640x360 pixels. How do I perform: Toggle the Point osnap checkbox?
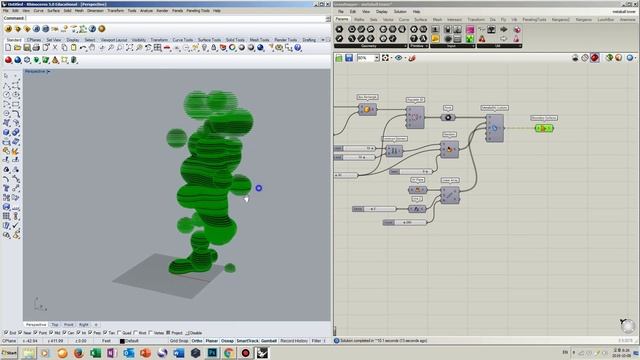pos(36,333)
